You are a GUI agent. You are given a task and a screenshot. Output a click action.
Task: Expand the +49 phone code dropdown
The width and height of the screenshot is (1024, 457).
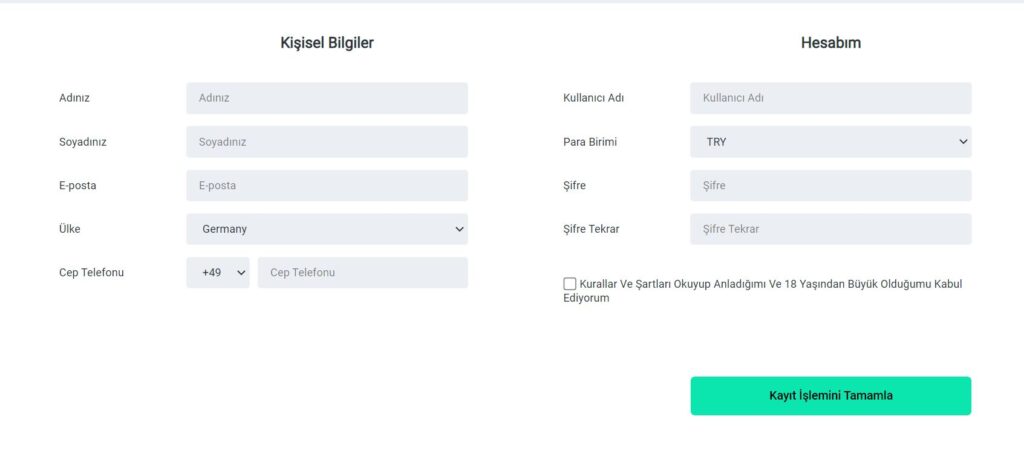click(217, 273)
